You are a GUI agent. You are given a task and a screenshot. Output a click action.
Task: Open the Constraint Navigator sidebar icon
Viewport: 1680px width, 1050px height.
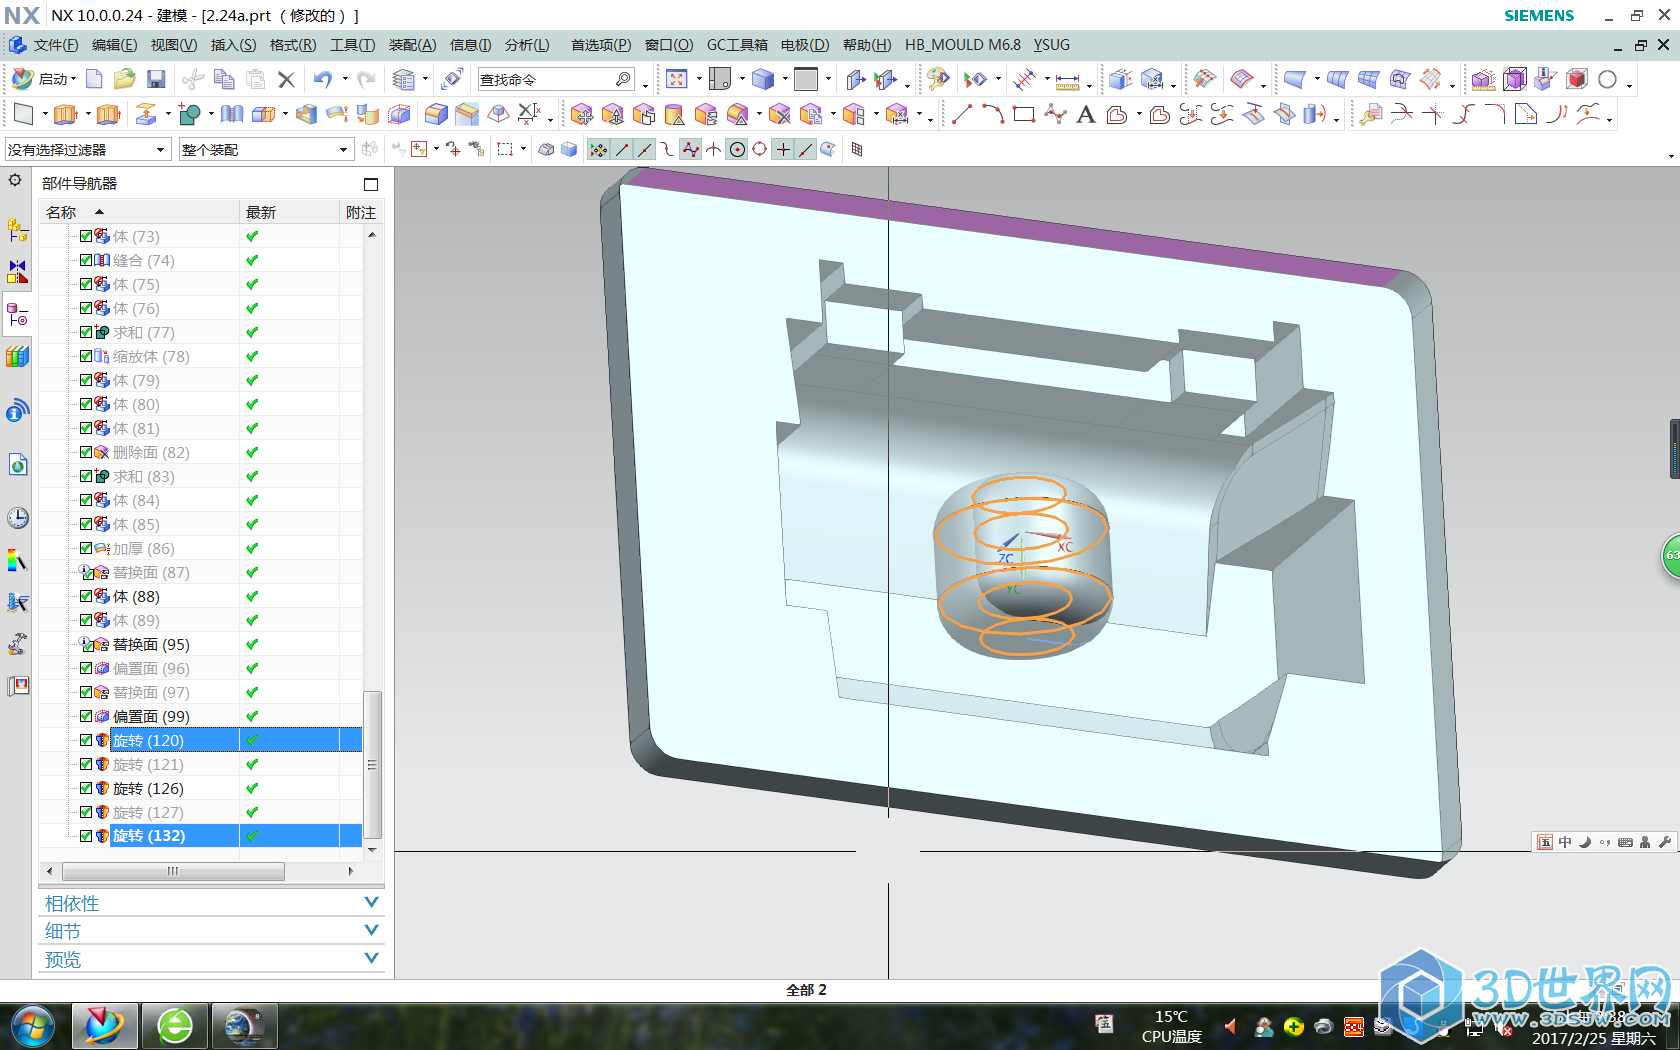[18, 272]
